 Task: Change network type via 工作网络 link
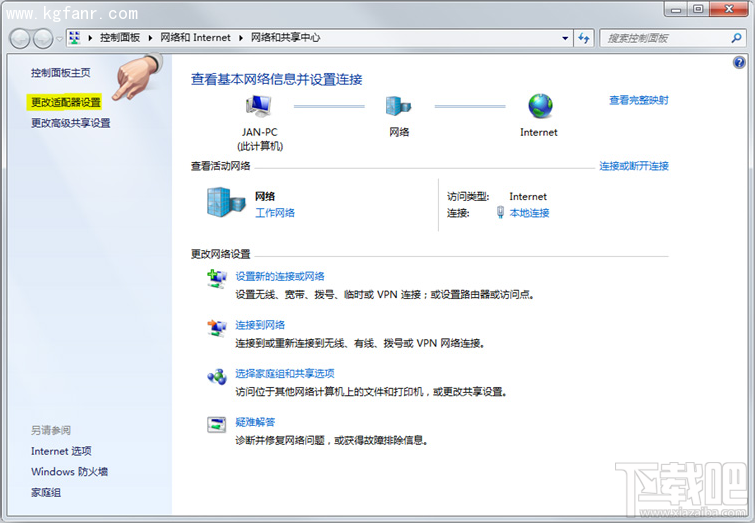275,213
